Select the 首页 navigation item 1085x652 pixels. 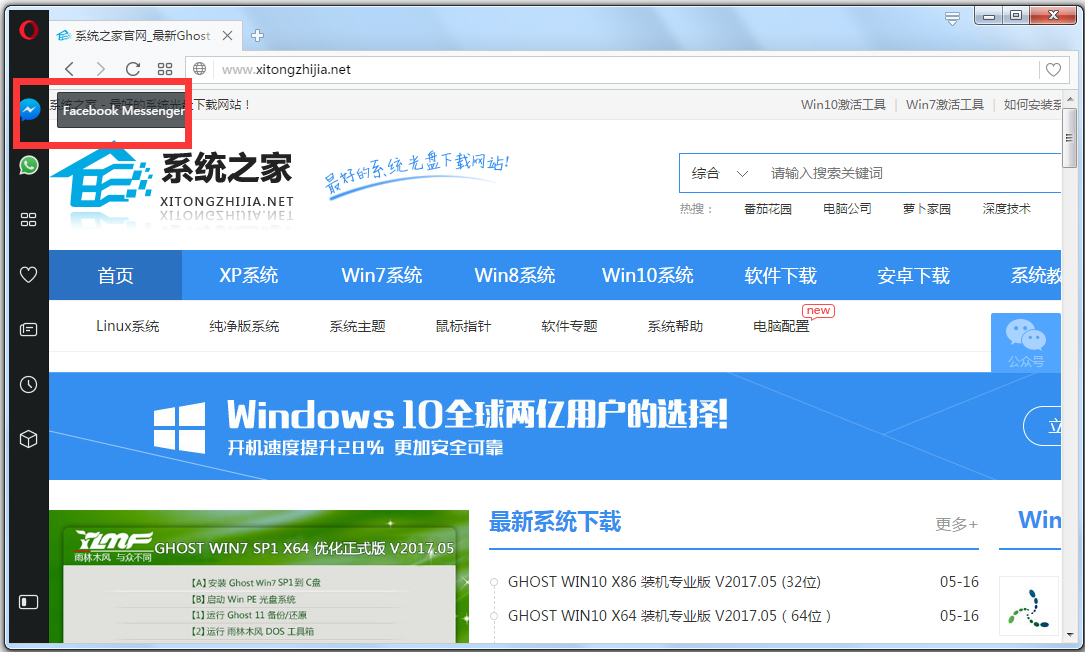click(116, 275)
